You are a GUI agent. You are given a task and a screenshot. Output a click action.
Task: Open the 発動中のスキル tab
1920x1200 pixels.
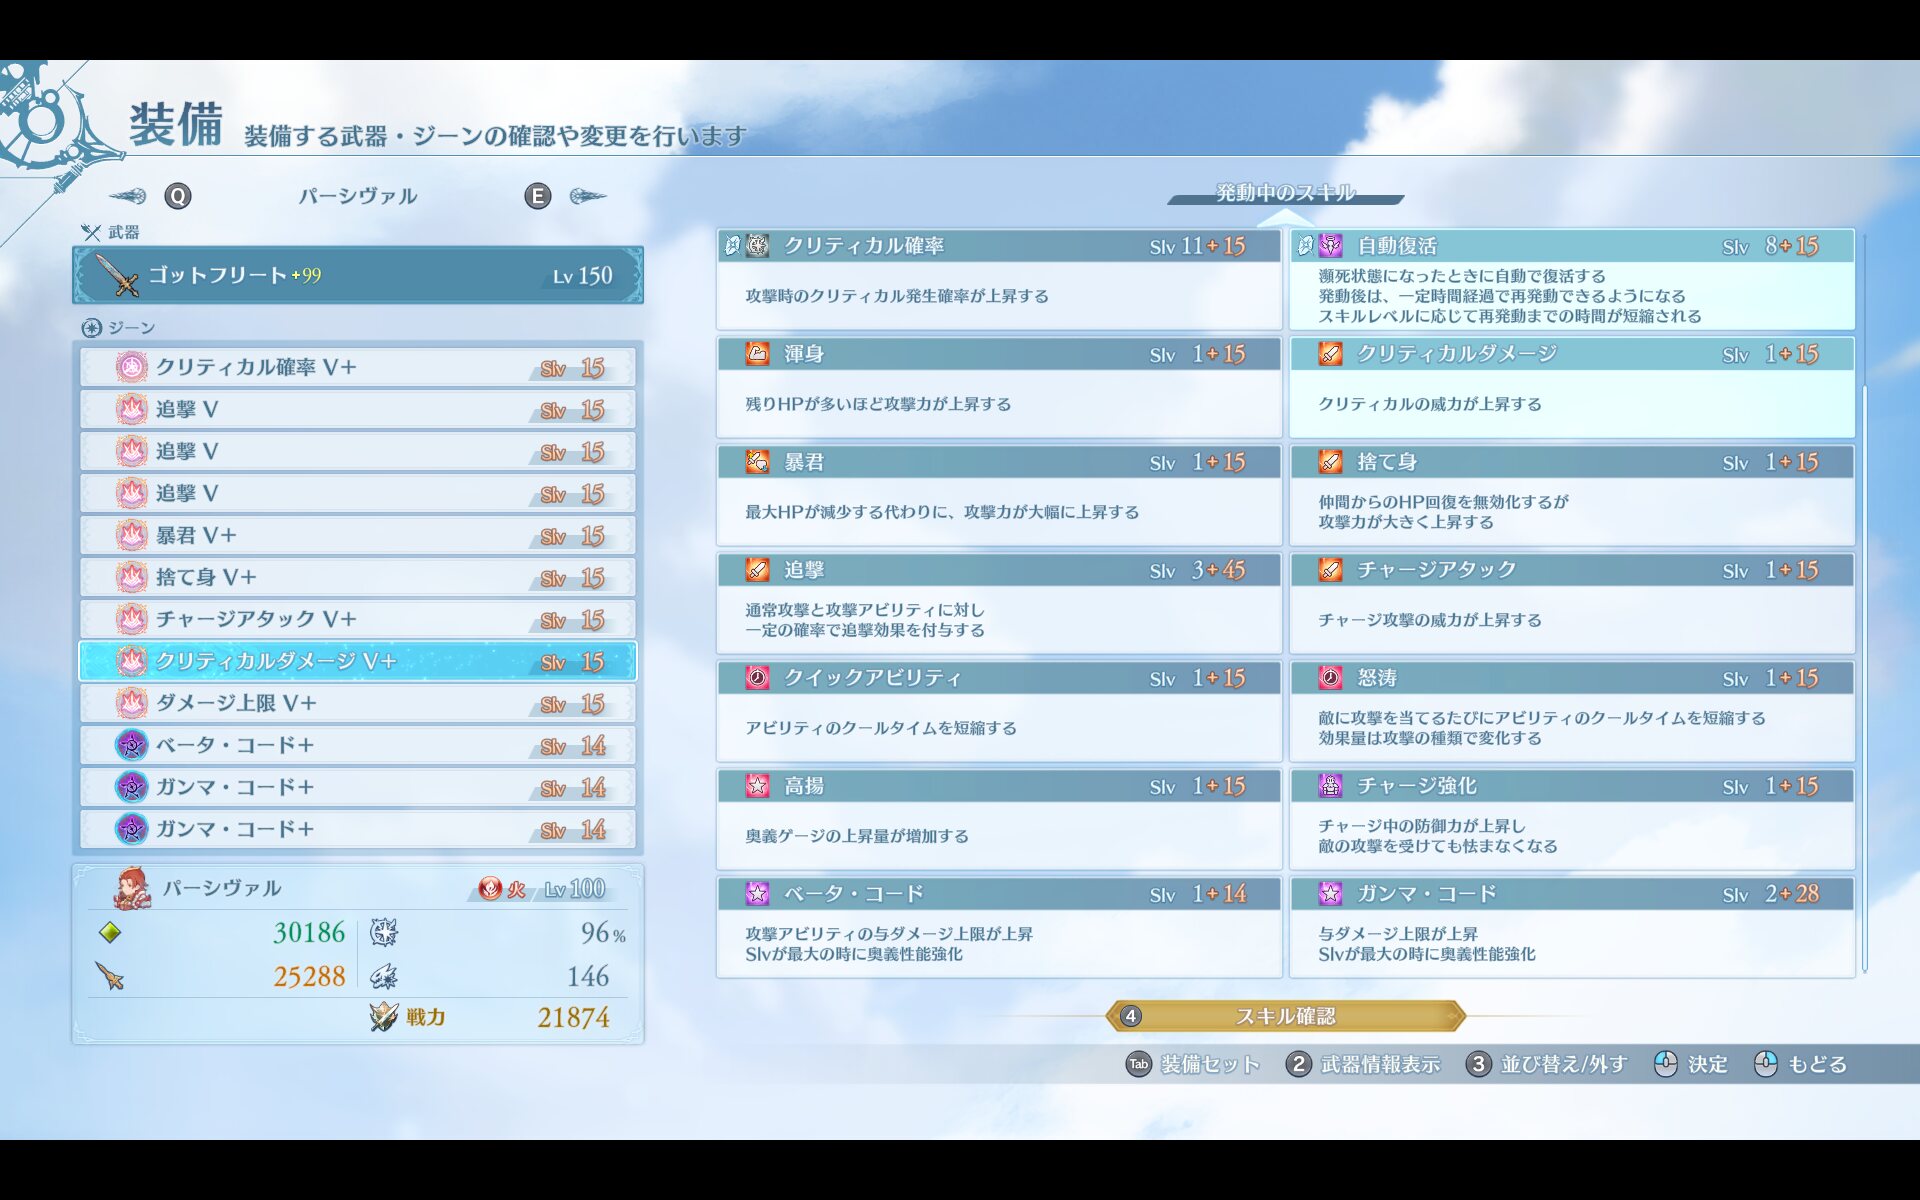click(1285, 193)
